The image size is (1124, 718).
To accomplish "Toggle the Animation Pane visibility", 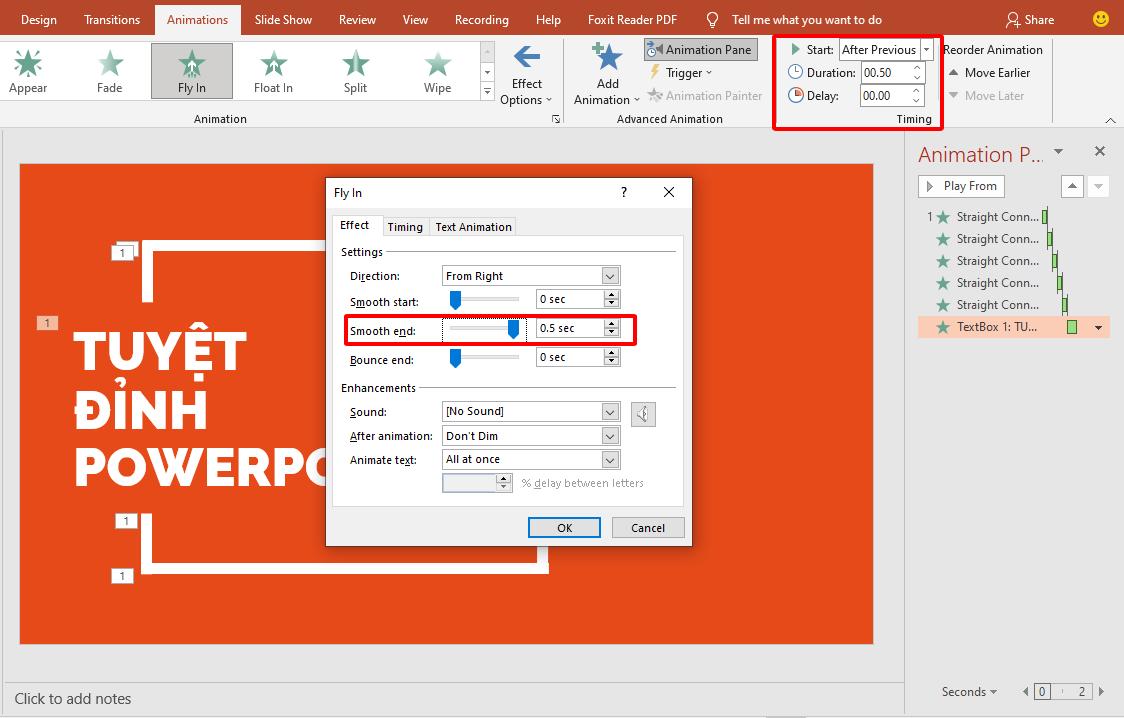I will 700,48.
